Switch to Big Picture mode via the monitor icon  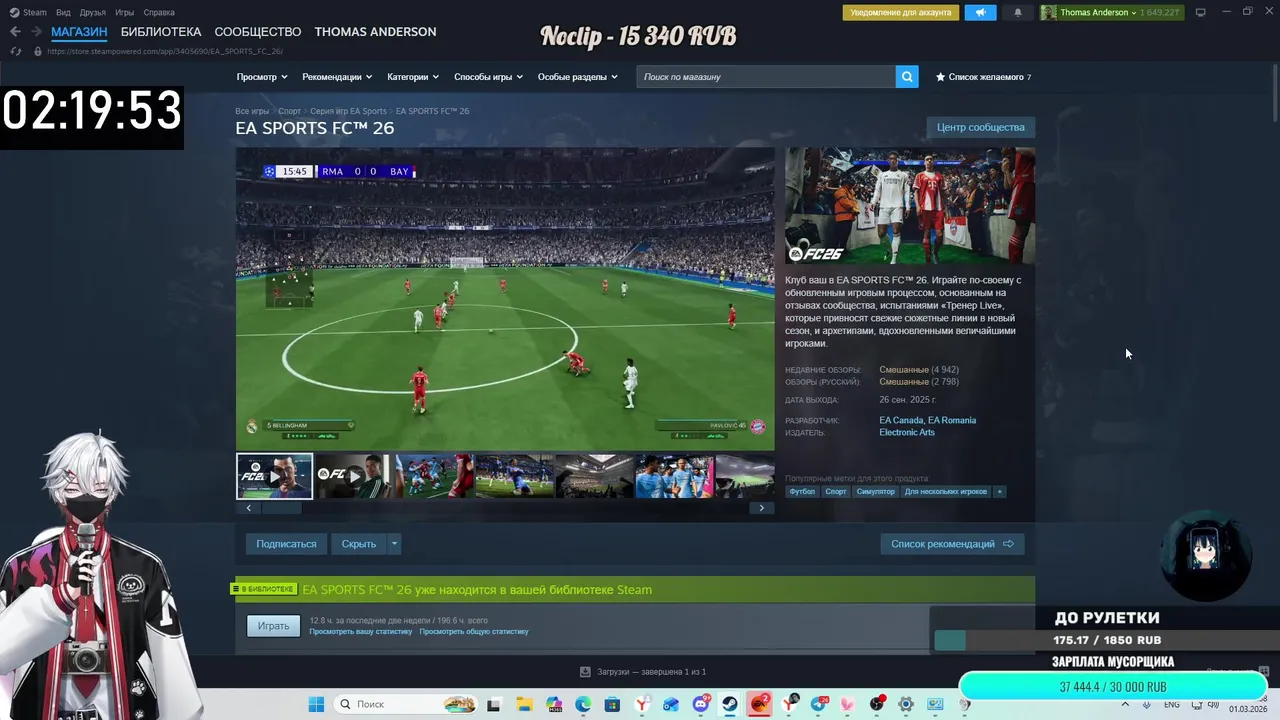pos(1201,12)
